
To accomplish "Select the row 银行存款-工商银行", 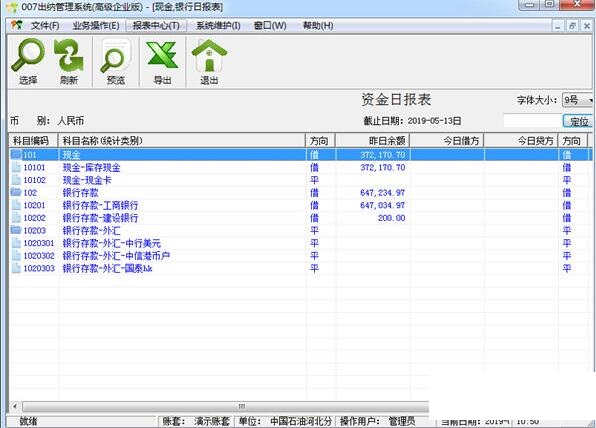I will pyautogui.click(x=300, y=205).
